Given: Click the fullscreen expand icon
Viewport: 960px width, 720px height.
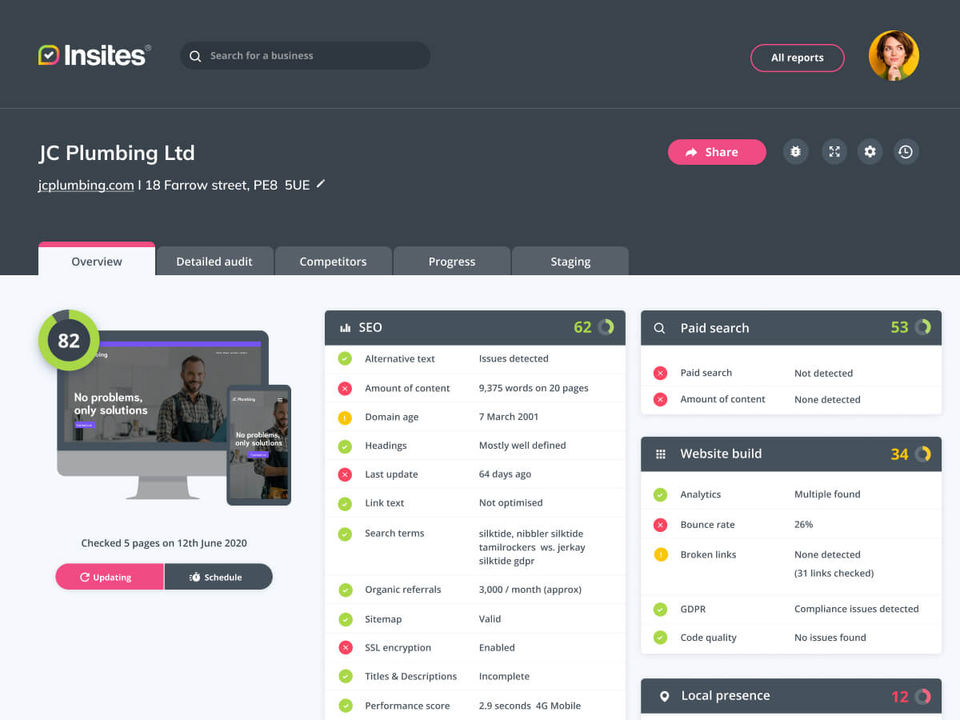Looking at the screenshot, I should click(834, 152).
